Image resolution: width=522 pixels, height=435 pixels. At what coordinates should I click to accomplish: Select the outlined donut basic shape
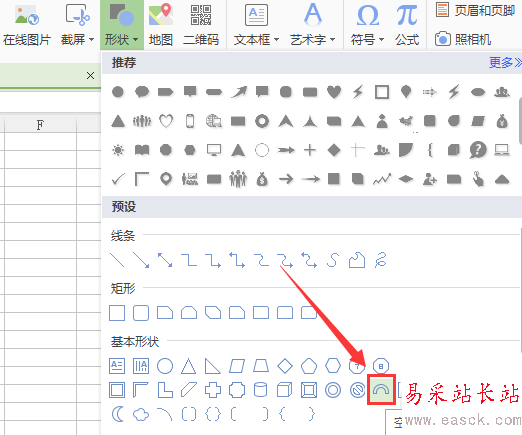(333, 390)
